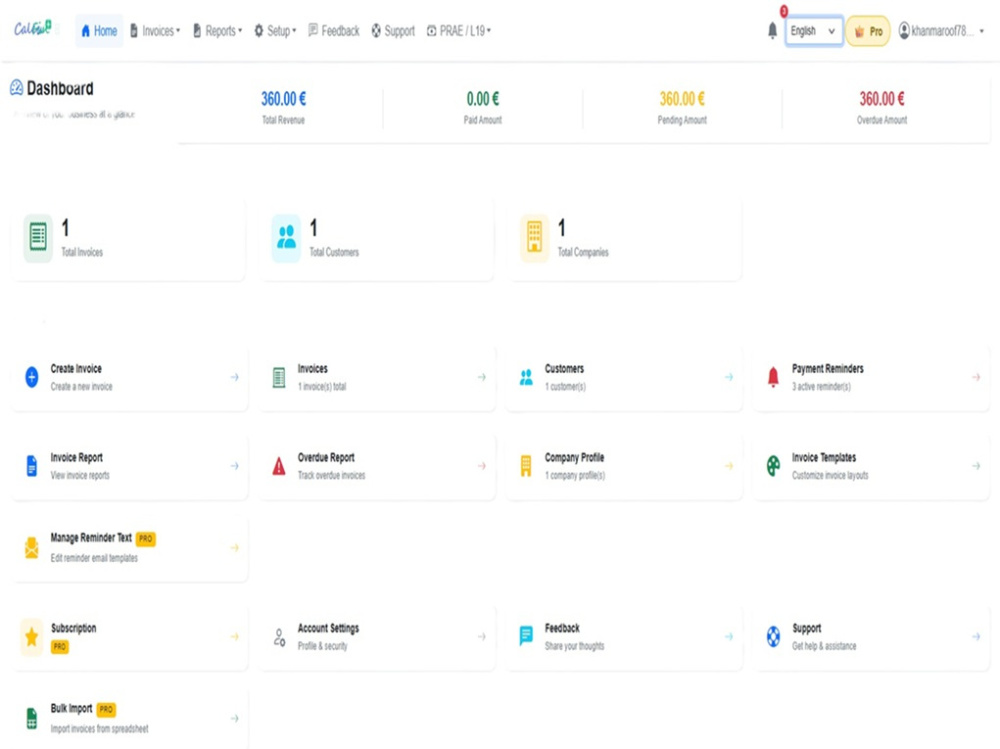This screenshot has width=1000, height=749.
Task: Click the CalFix logo
Action: [x=33, y=29]
